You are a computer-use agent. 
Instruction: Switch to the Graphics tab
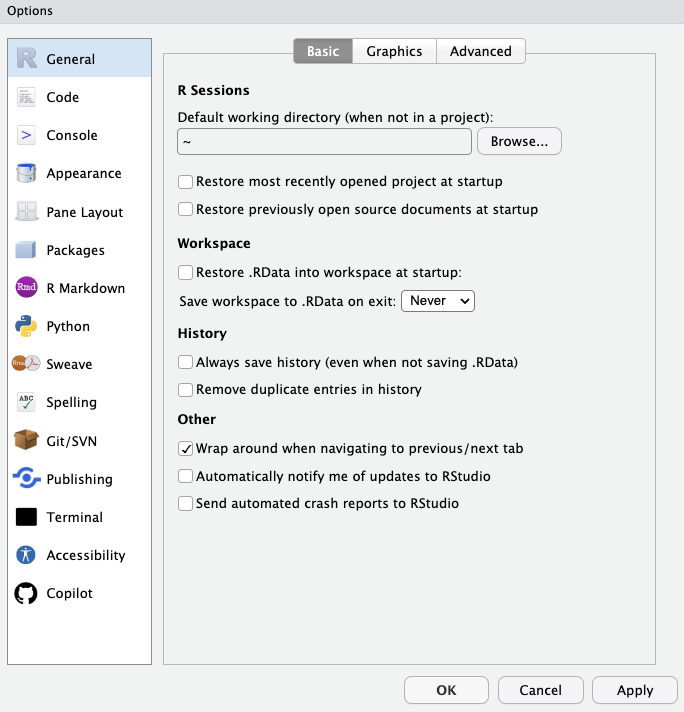click(394, 51)
